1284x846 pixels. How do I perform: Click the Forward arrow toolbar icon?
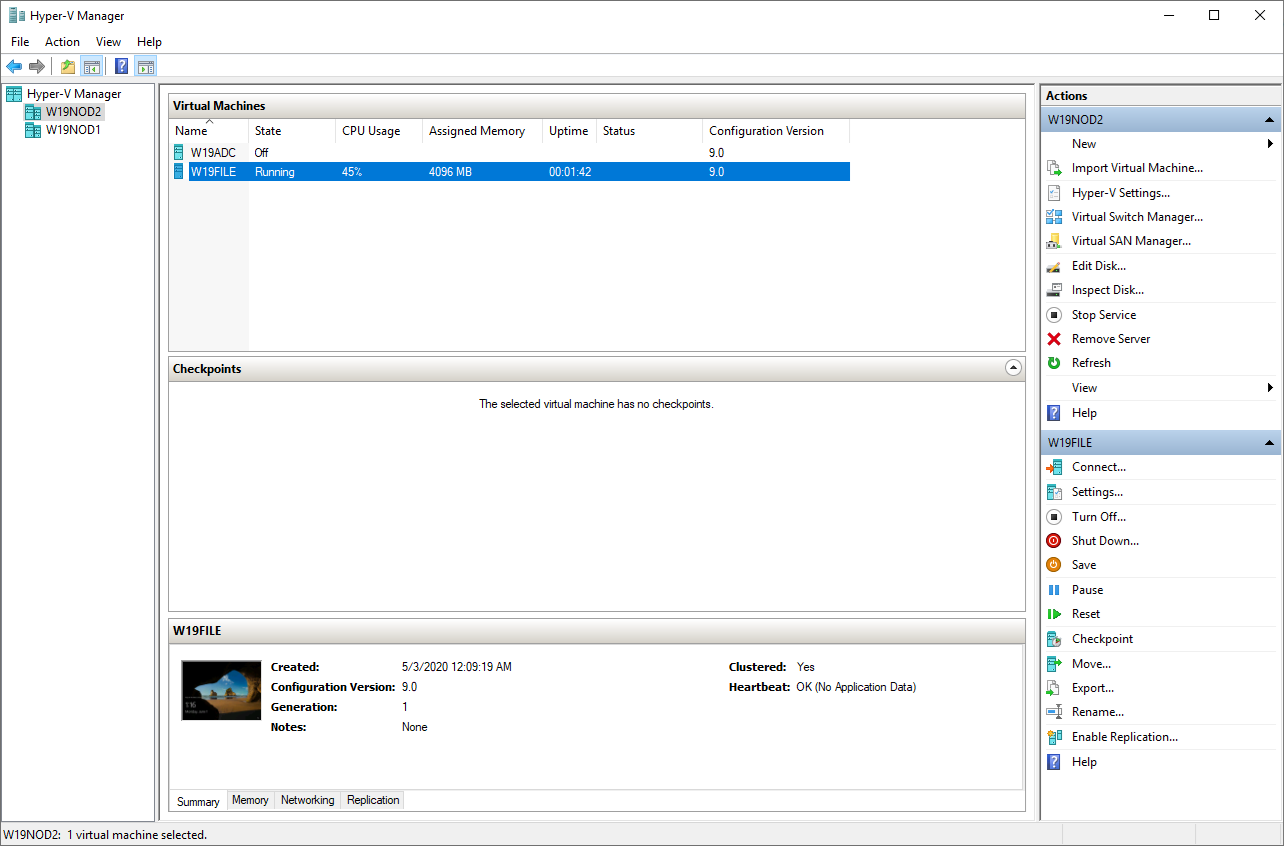[x=37, y=67]
